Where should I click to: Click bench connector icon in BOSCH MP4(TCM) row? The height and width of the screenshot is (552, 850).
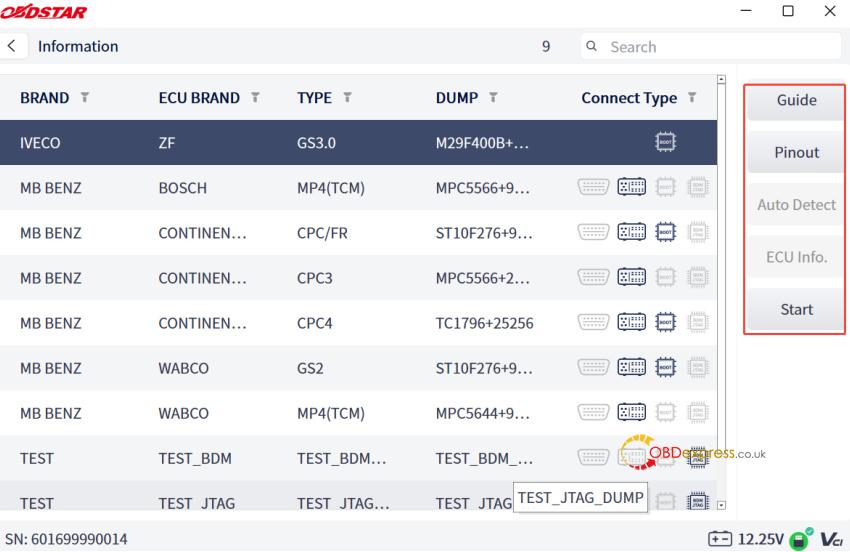tap(632, 187)
